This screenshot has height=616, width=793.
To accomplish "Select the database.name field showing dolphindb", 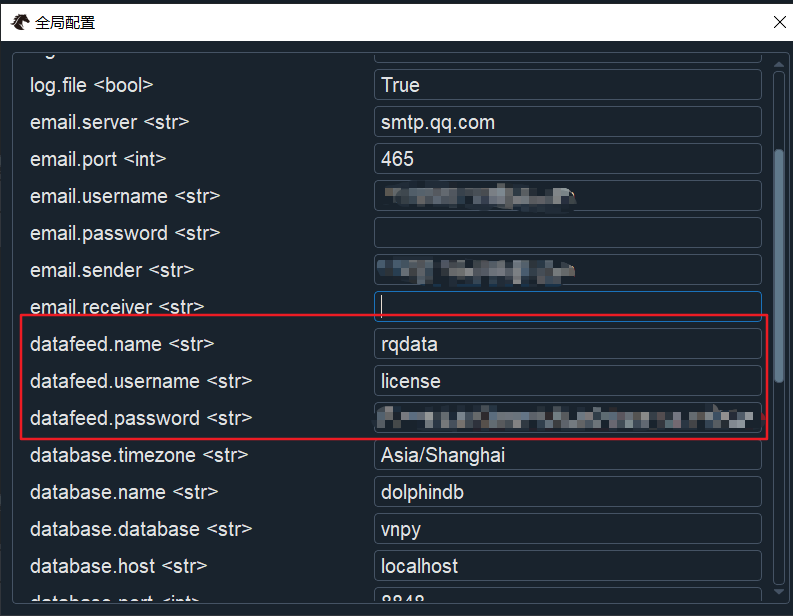I will click(567, 492).
